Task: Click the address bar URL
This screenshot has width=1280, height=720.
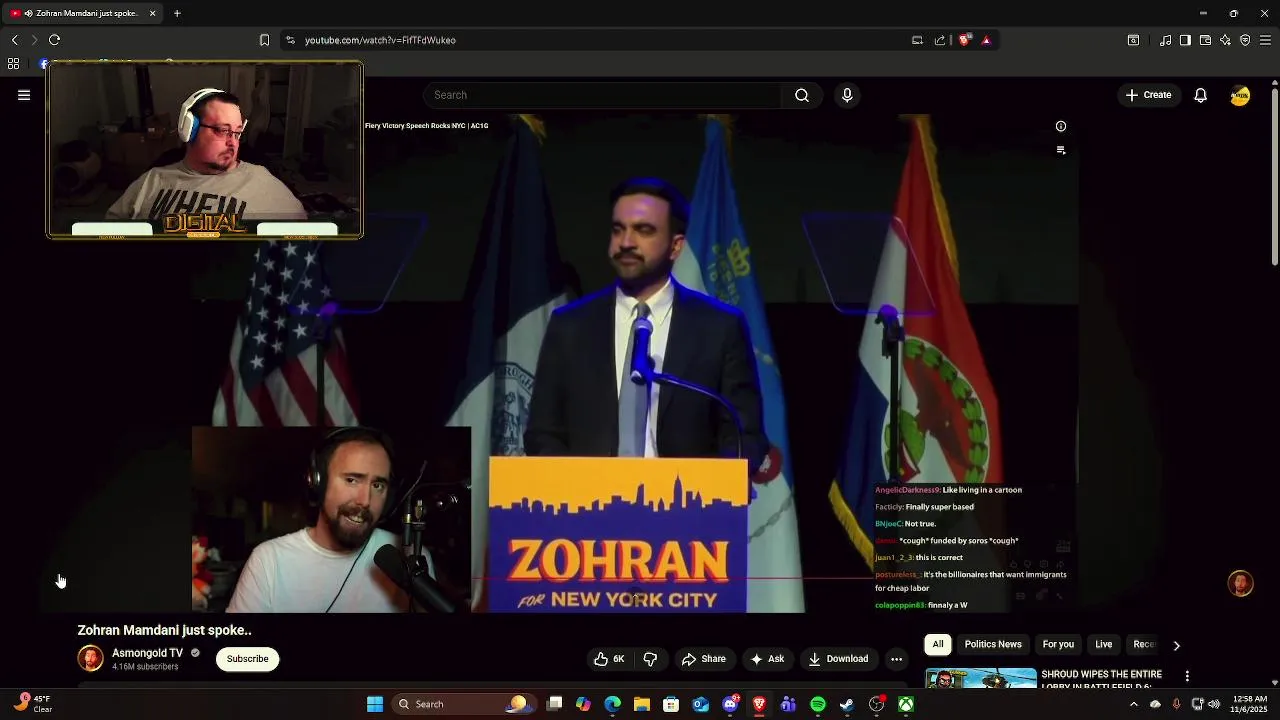Action: [x=380, y=40]
